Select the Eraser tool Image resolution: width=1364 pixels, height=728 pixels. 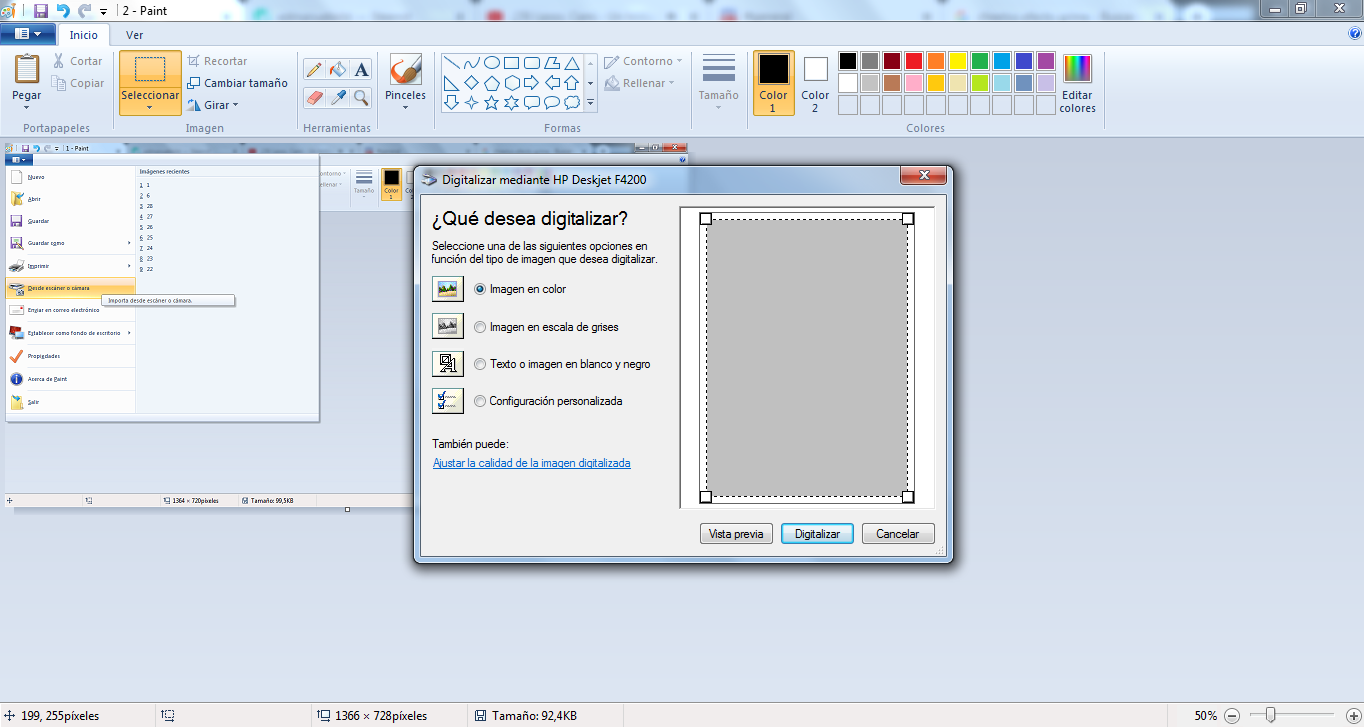[x=314, y=97]
